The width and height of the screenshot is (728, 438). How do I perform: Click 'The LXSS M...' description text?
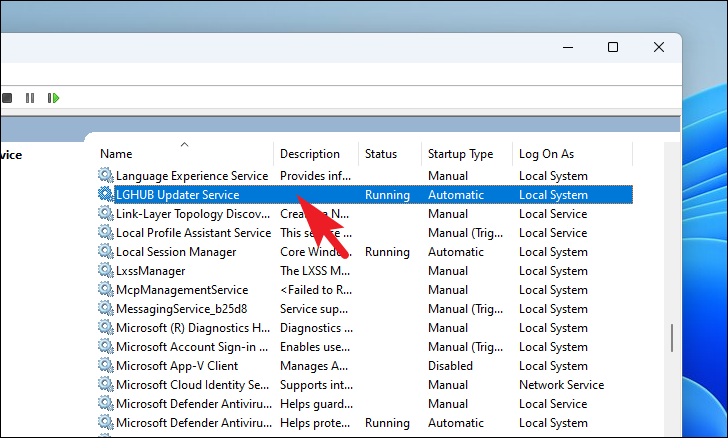pyautogui.click(x=315, y=271)
